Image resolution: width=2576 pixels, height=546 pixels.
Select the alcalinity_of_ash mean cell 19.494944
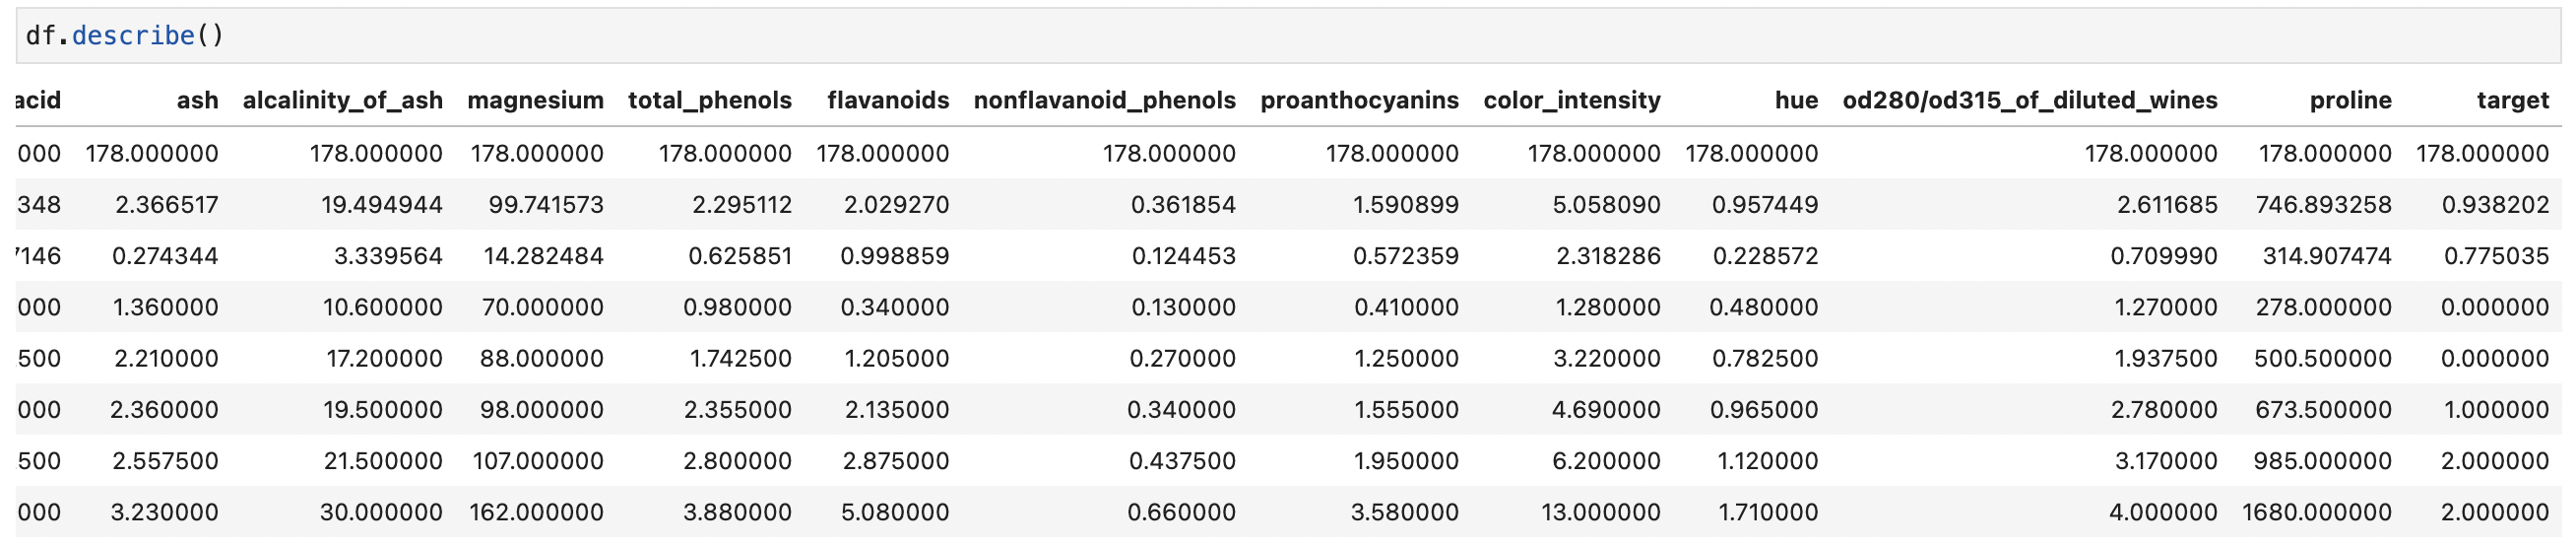pyautogui.click(x=381, y=205)
